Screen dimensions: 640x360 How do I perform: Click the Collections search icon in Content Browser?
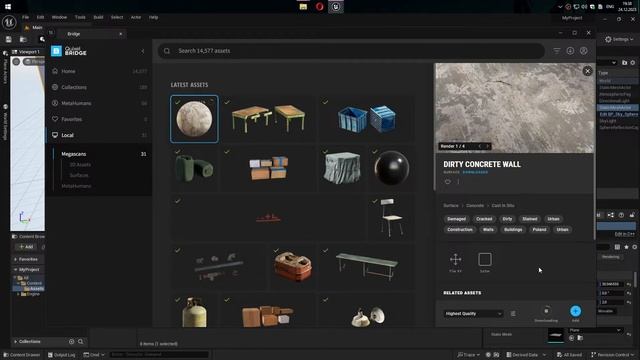[x=80, y=342]
